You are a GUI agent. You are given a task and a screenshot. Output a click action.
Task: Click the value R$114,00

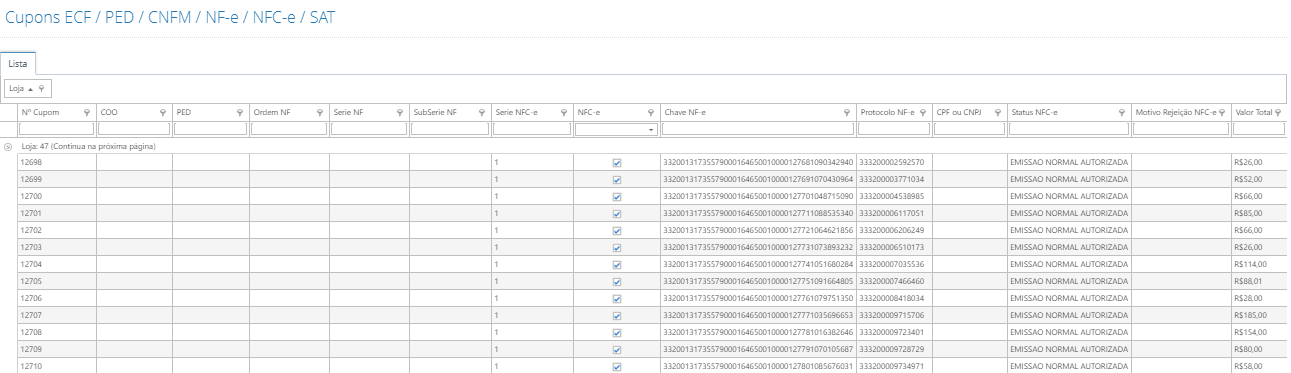[1251, 265]
